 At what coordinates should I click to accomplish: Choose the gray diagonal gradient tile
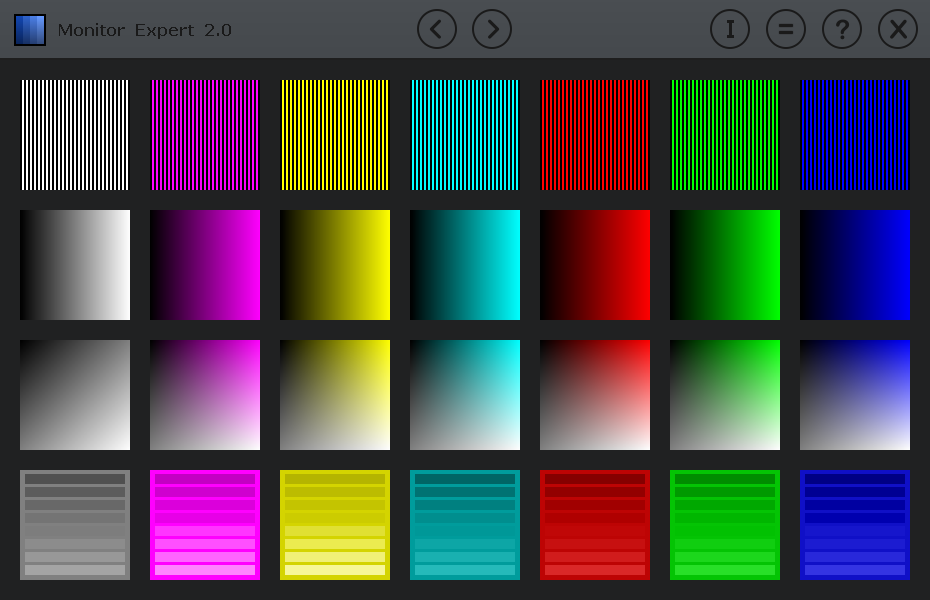75,395
